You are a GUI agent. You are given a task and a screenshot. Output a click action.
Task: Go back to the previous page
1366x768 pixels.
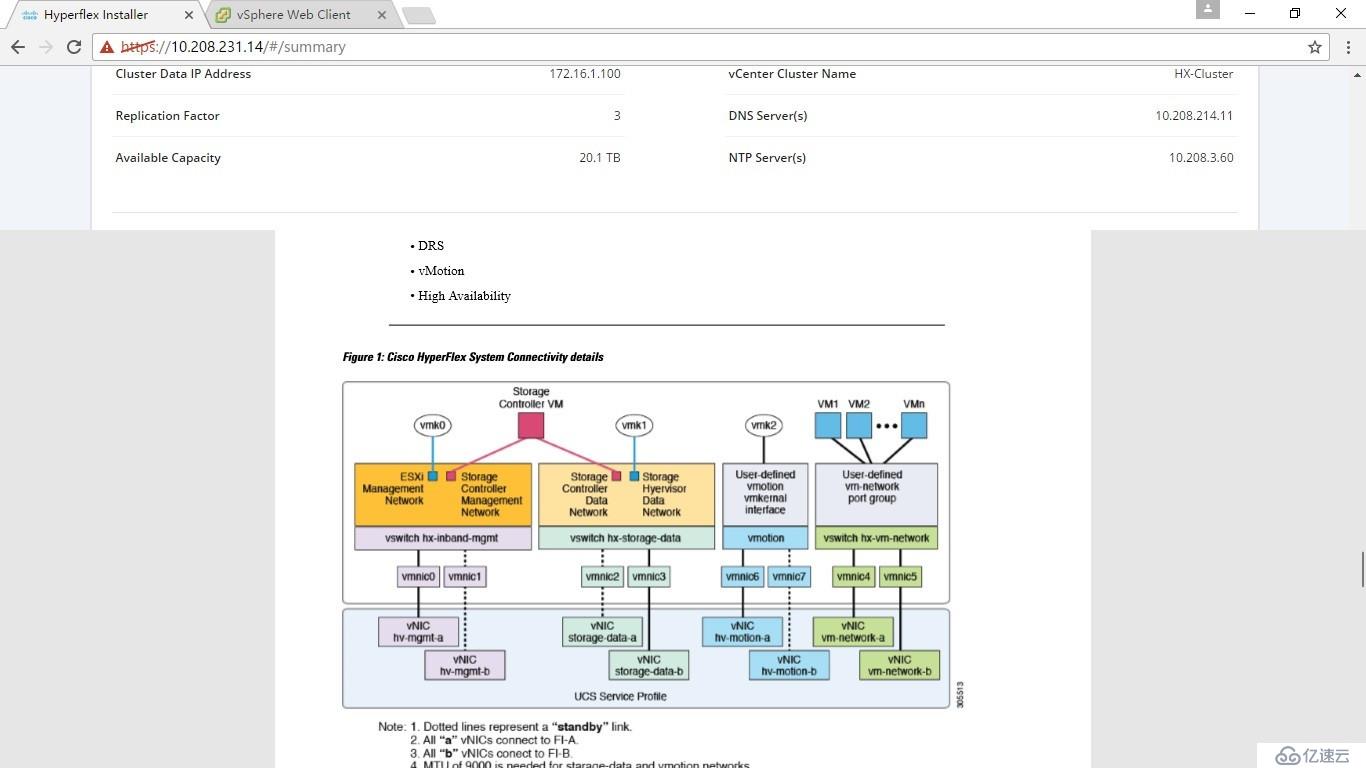pos(18,47)
